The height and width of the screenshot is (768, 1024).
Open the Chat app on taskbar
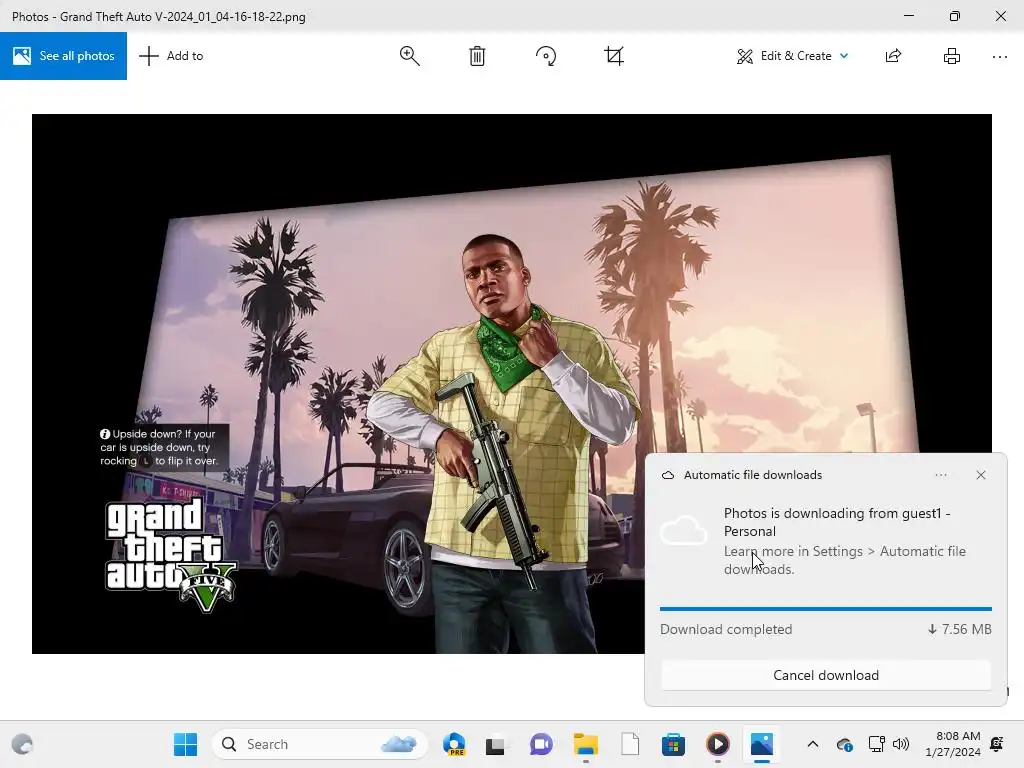tap(541, 744)
